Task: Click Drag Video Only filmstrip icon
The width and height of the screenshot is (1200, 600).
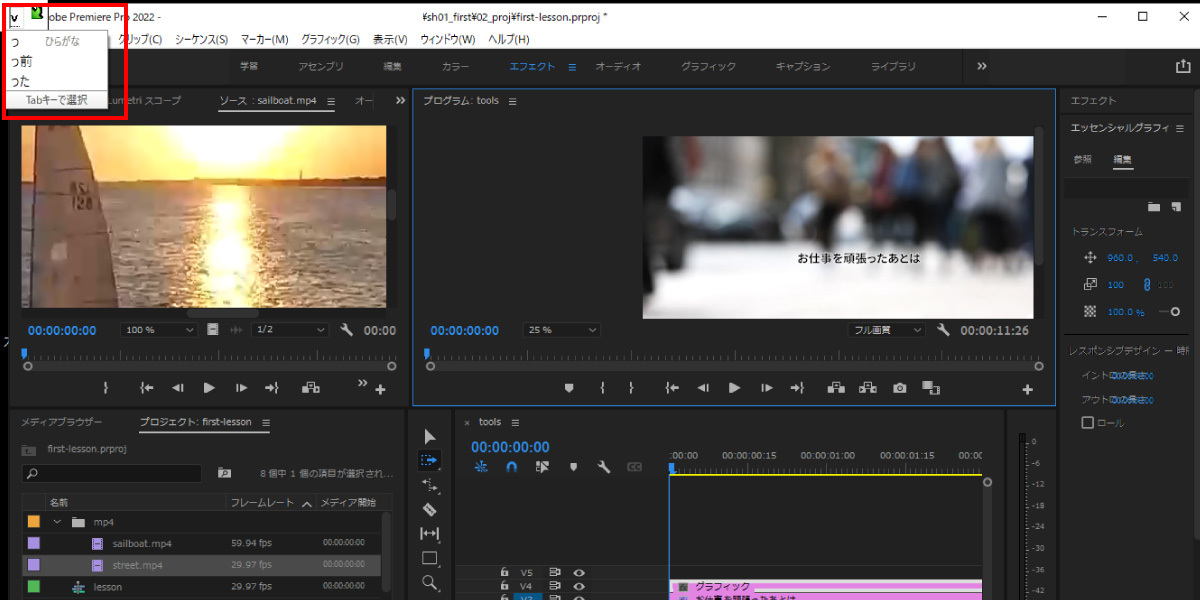Action: click(x=213, y=330)
